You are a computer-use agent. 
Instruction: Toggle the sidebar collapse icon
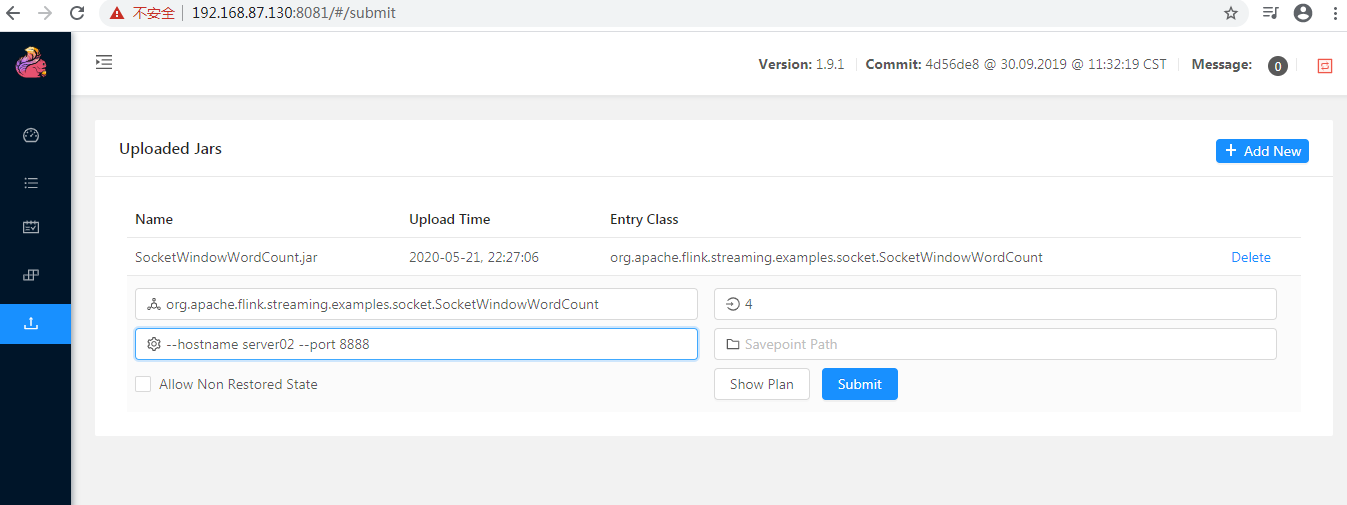[104, 62]
